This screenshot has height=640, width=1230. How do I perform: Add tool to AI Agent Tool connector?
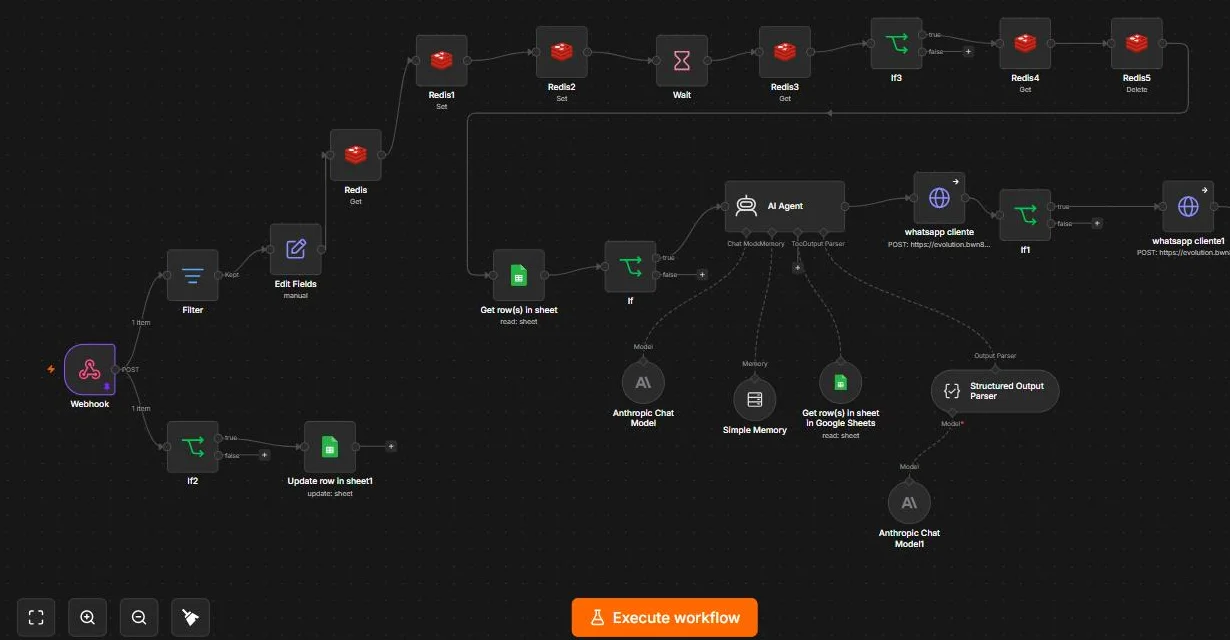798,267
